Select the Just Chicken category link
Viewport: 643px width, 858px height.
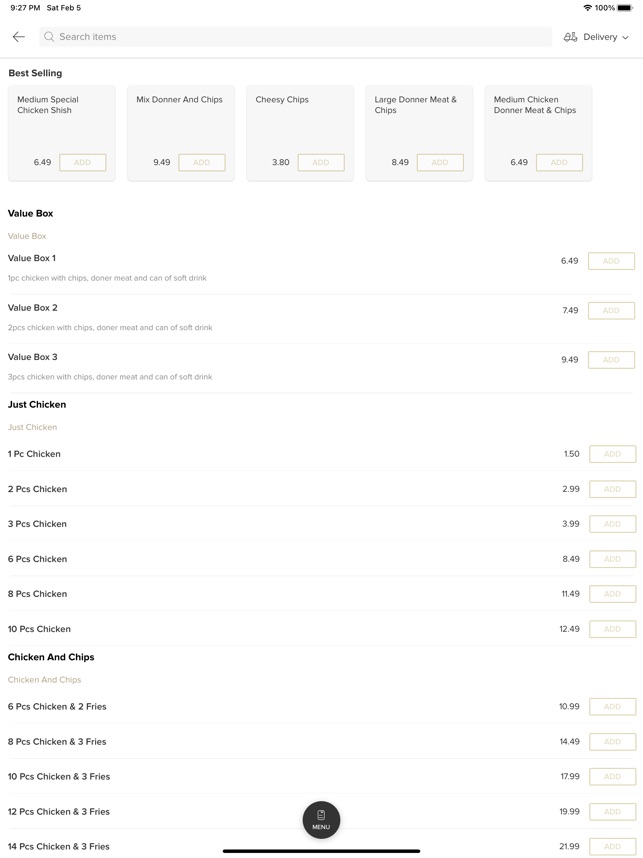coord(33,427)
